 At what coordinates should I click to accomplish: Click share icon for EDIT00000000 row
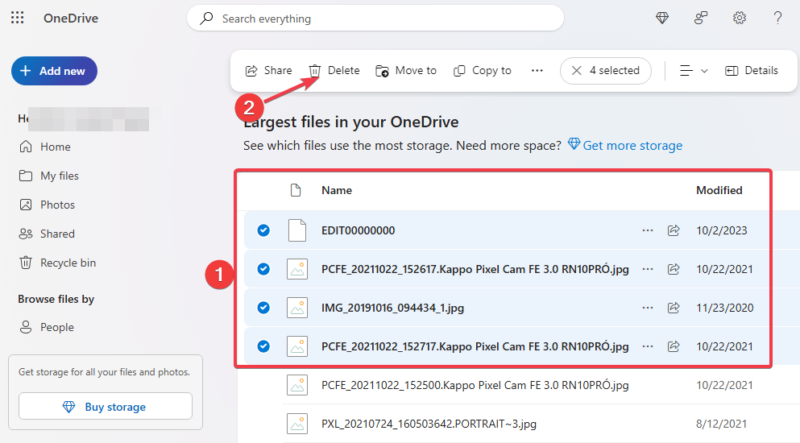[673, 230]
